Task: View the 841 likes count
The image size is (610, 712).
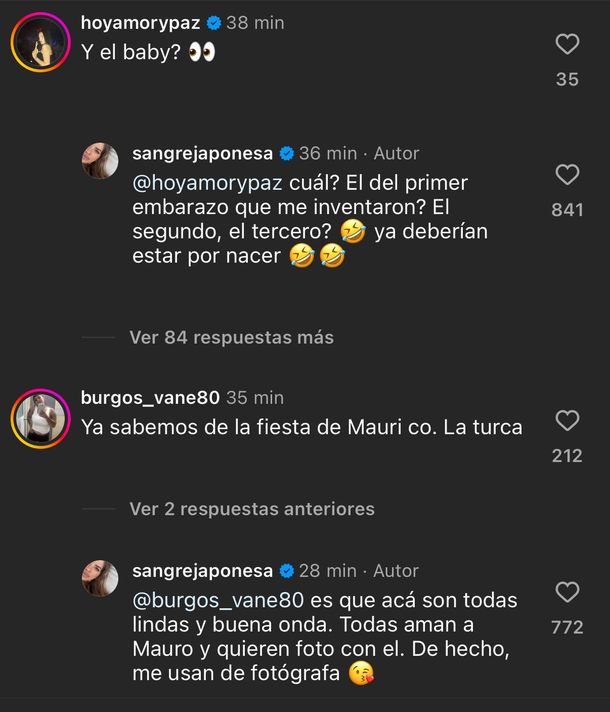Action: click(x=567, y=210)
